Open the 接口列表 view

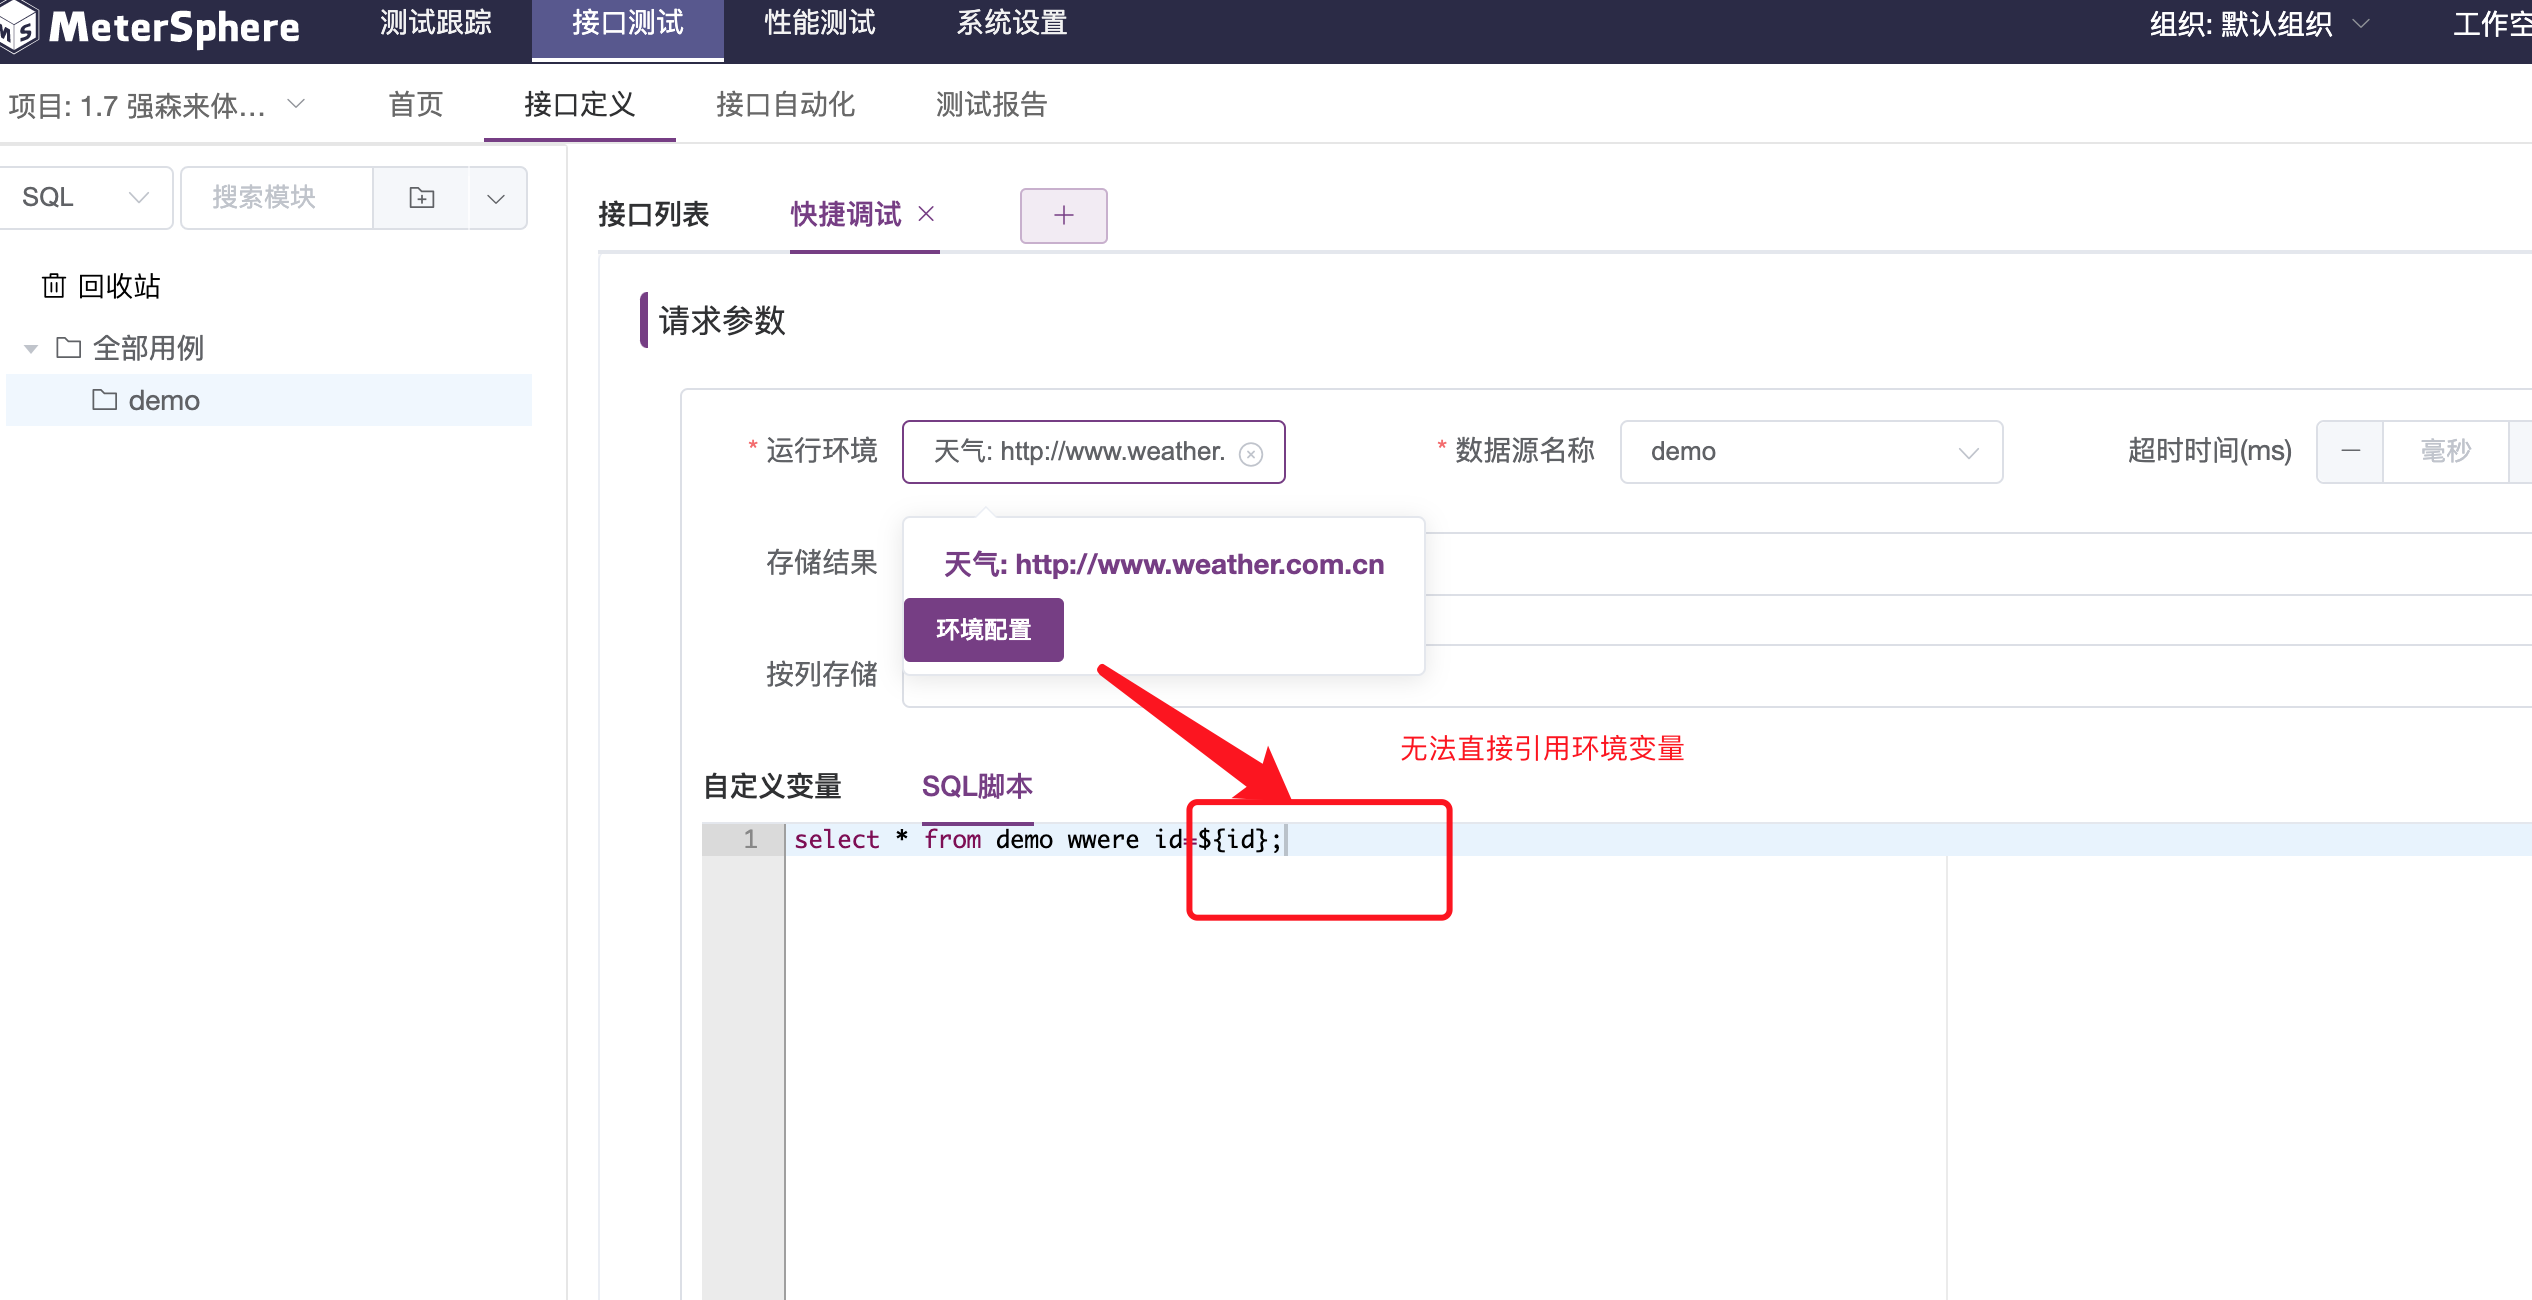[654, 213]
